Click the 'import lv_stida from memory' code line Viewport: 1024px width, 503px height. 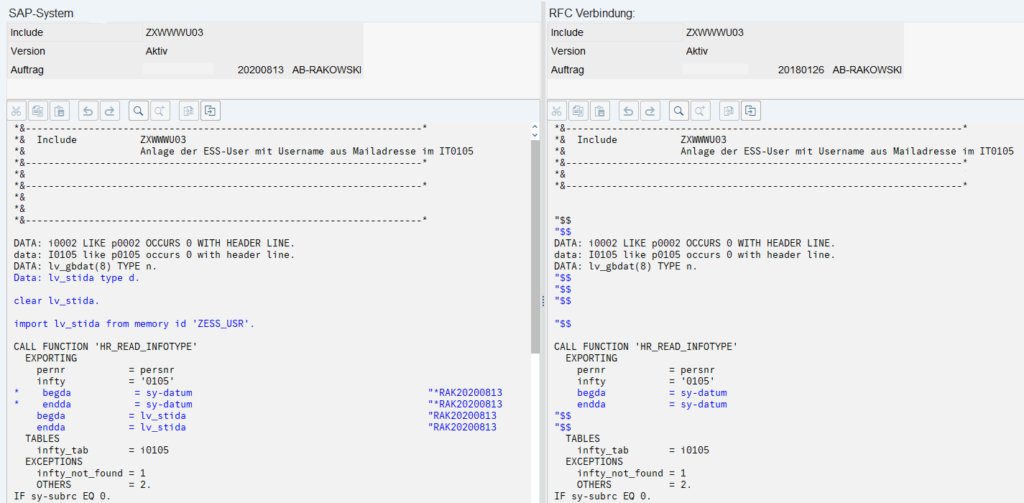tap(134, 323)
